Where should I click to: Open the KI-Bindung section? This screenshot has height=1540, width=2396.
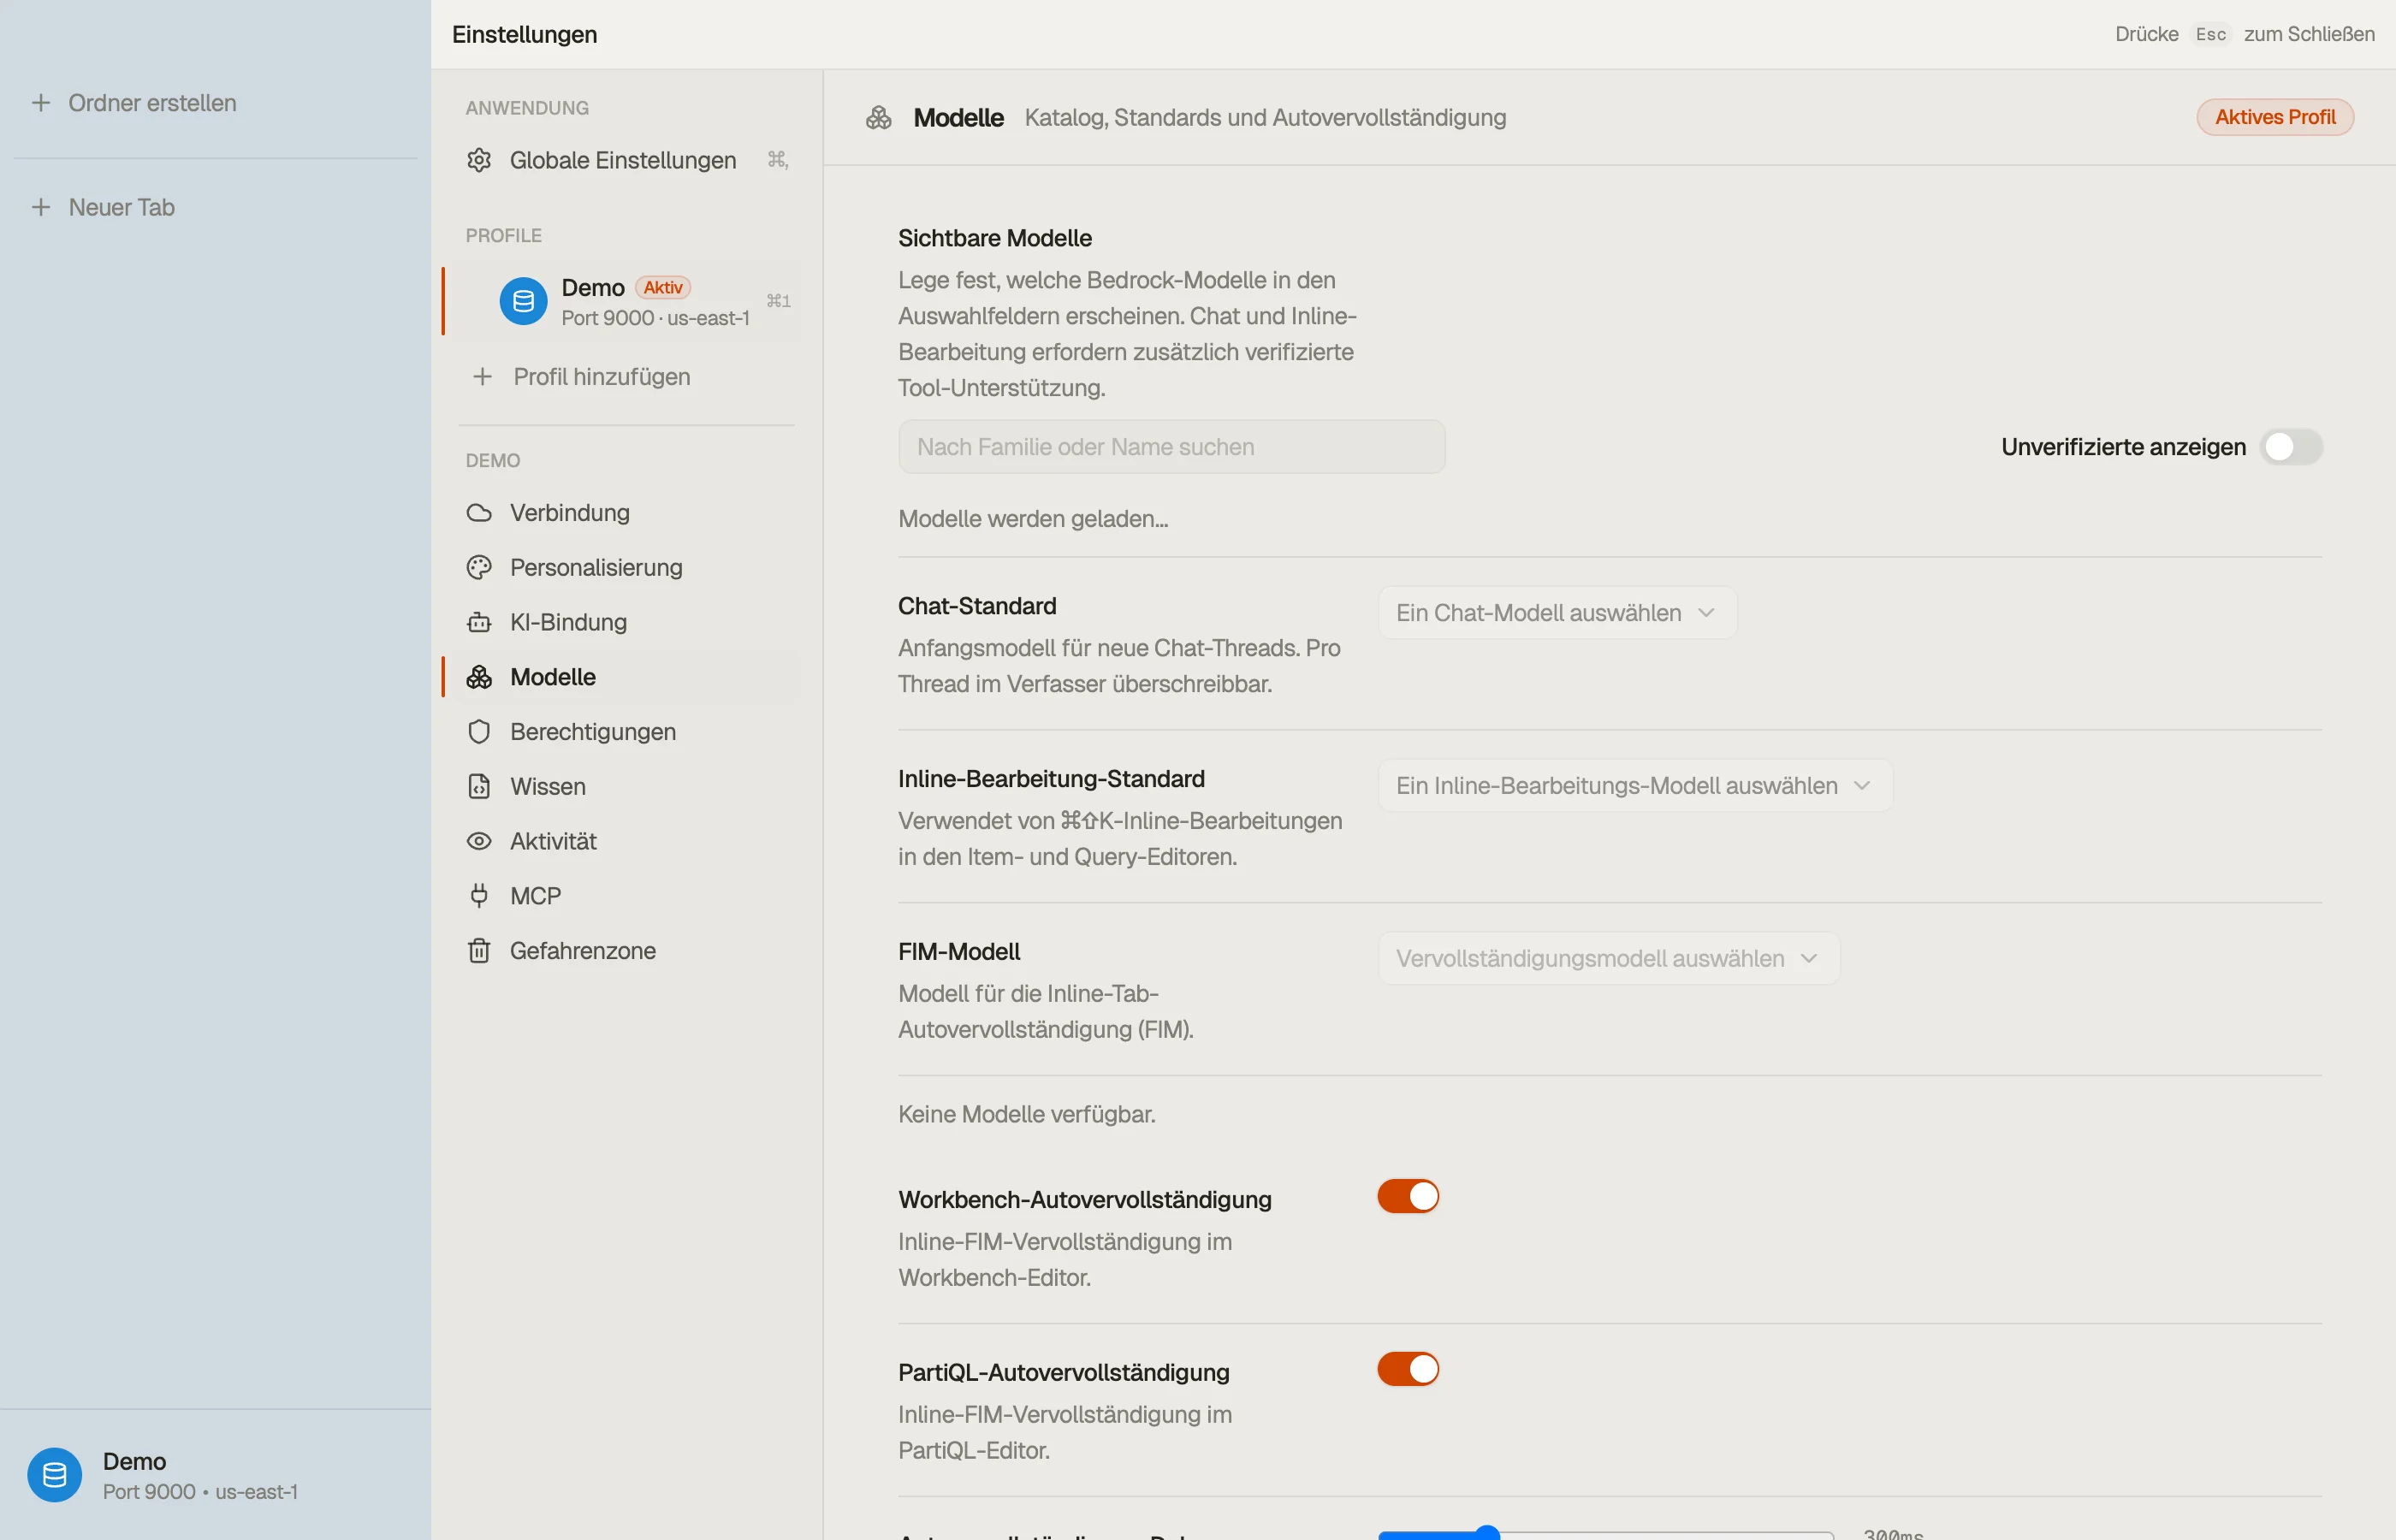tap(627, 622)
